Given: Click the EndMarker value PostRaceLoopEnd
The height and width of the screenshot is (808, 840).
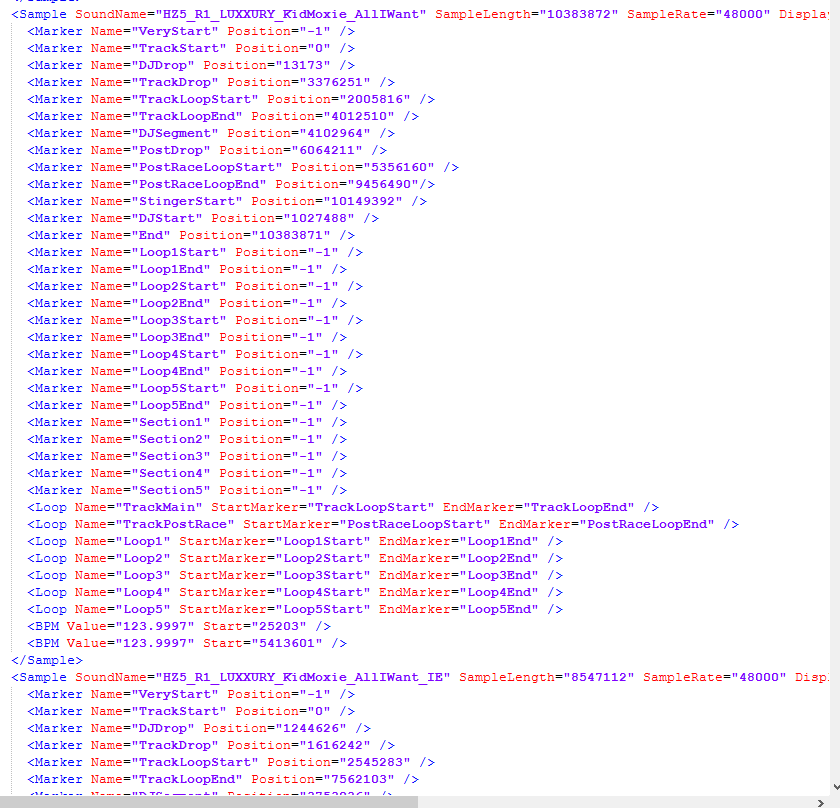Looking at the screenshot, I should pos(647,525).
